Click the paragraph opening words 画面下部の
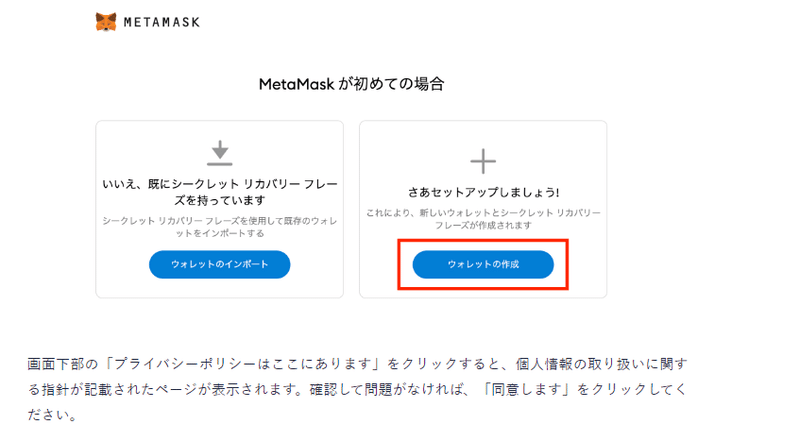Image resolution: width=800 pixels, height=440 pixels. 63,364
